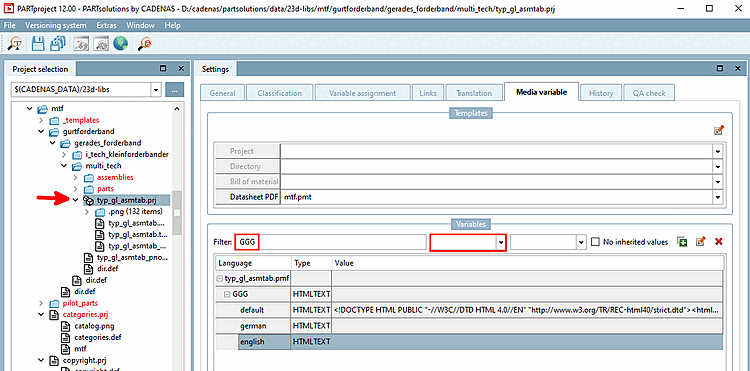Click the red X delete variable icon

[718, 242]
